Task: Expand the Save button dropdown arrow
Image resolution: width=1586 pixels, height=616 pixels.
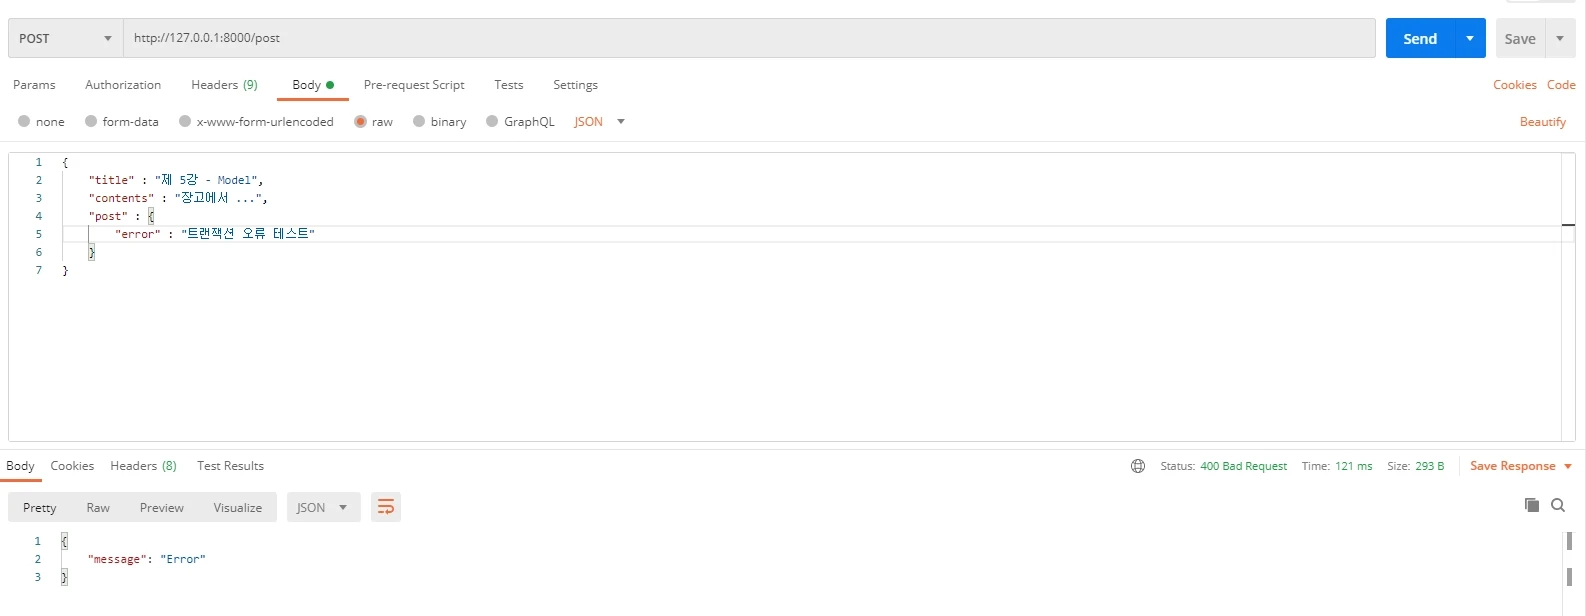Action: pos(1560,38)
